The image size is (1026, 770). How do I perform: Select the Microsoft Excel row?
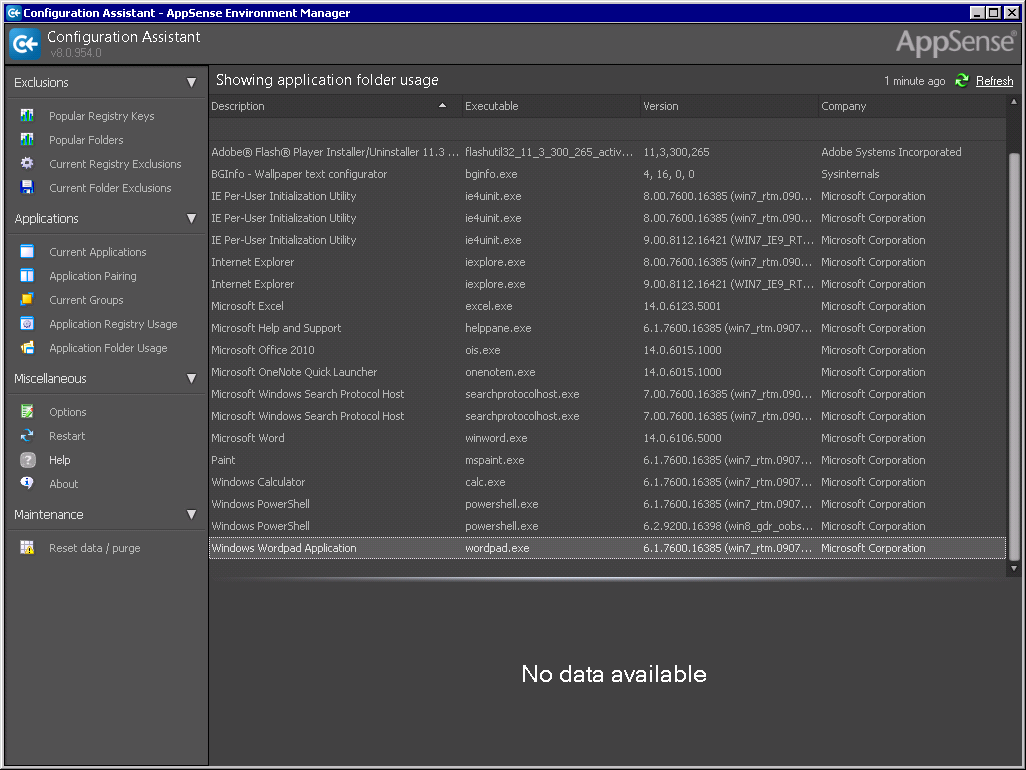tap(607, 306)
